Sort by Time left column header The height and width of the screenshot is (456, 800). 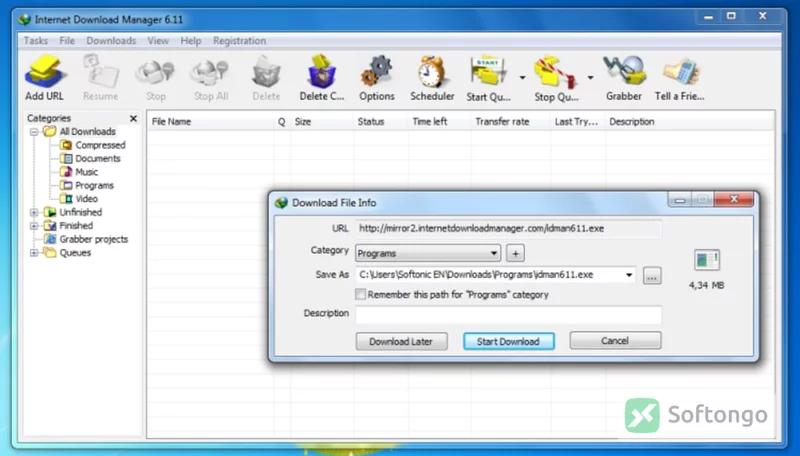pos(440,122)
